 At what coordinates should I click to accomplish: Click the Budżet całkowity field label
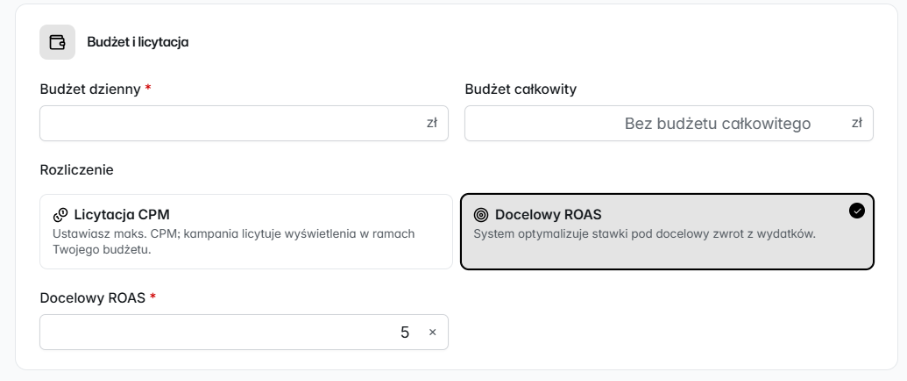[521, 90]
